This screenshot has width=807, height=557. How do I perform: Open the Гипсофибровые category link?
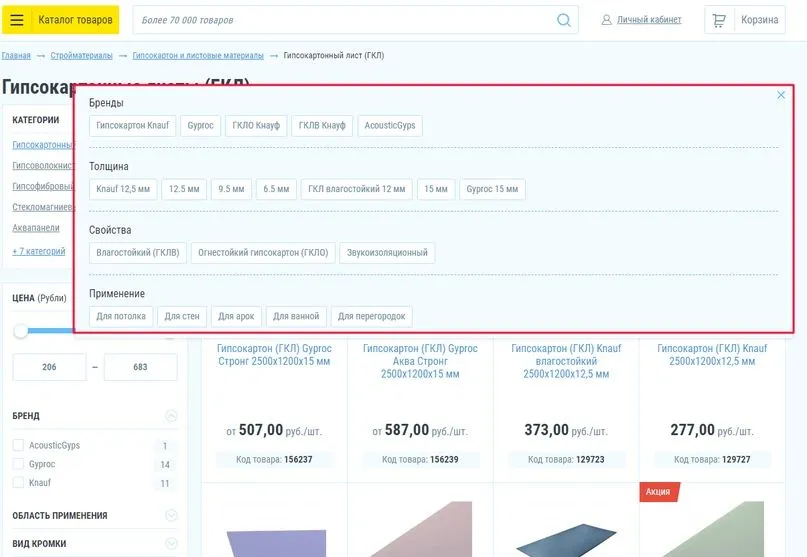(x=43, y=186)
